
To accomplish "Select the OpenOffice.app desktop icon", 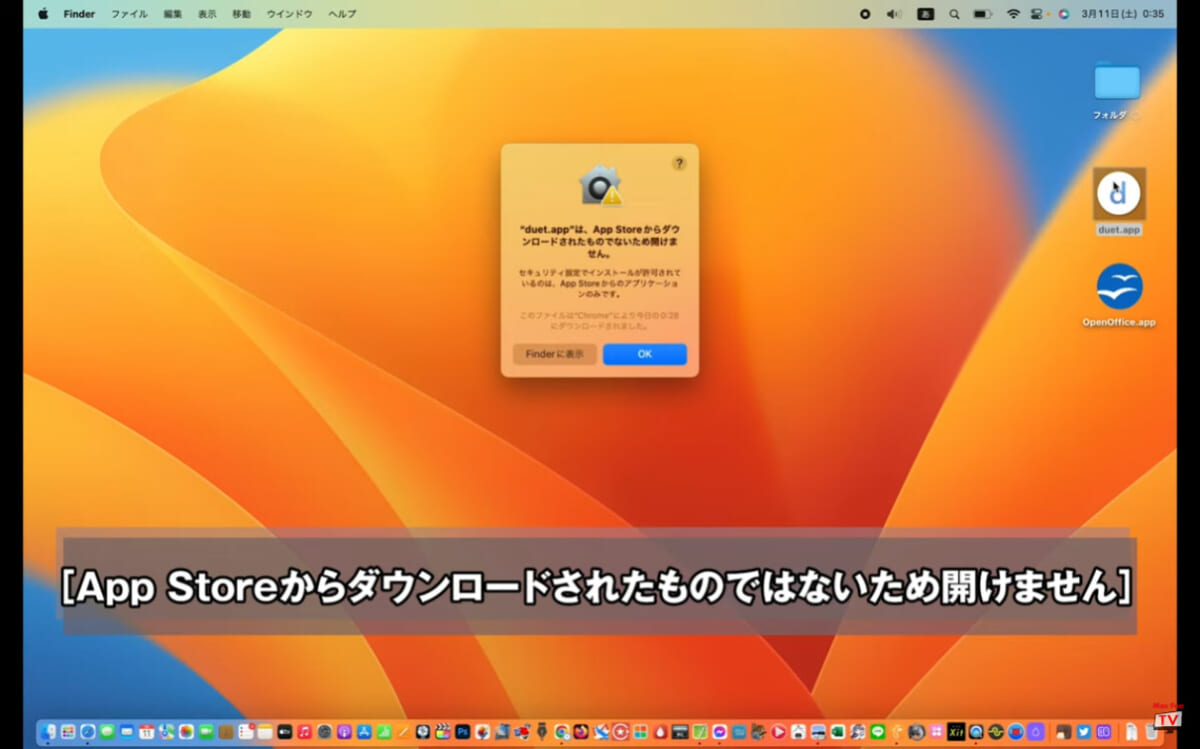I will point(1119,287).
